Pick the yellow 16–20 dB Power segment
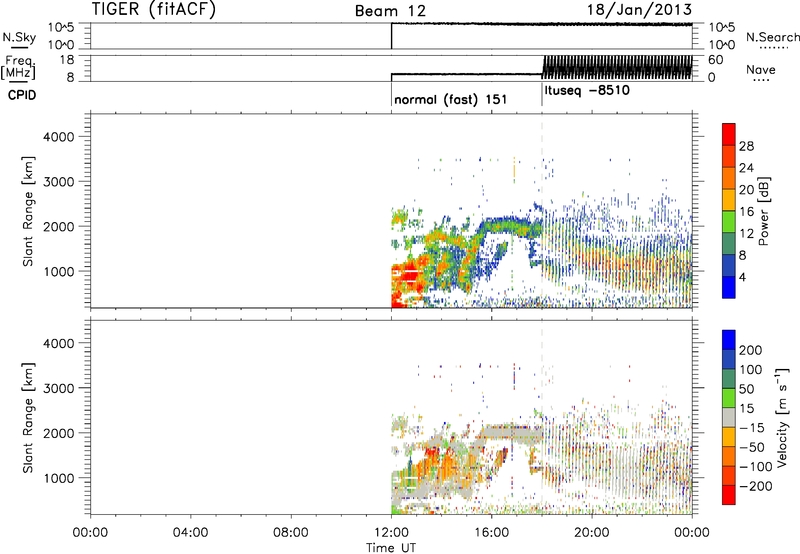 tap(729, 200)
